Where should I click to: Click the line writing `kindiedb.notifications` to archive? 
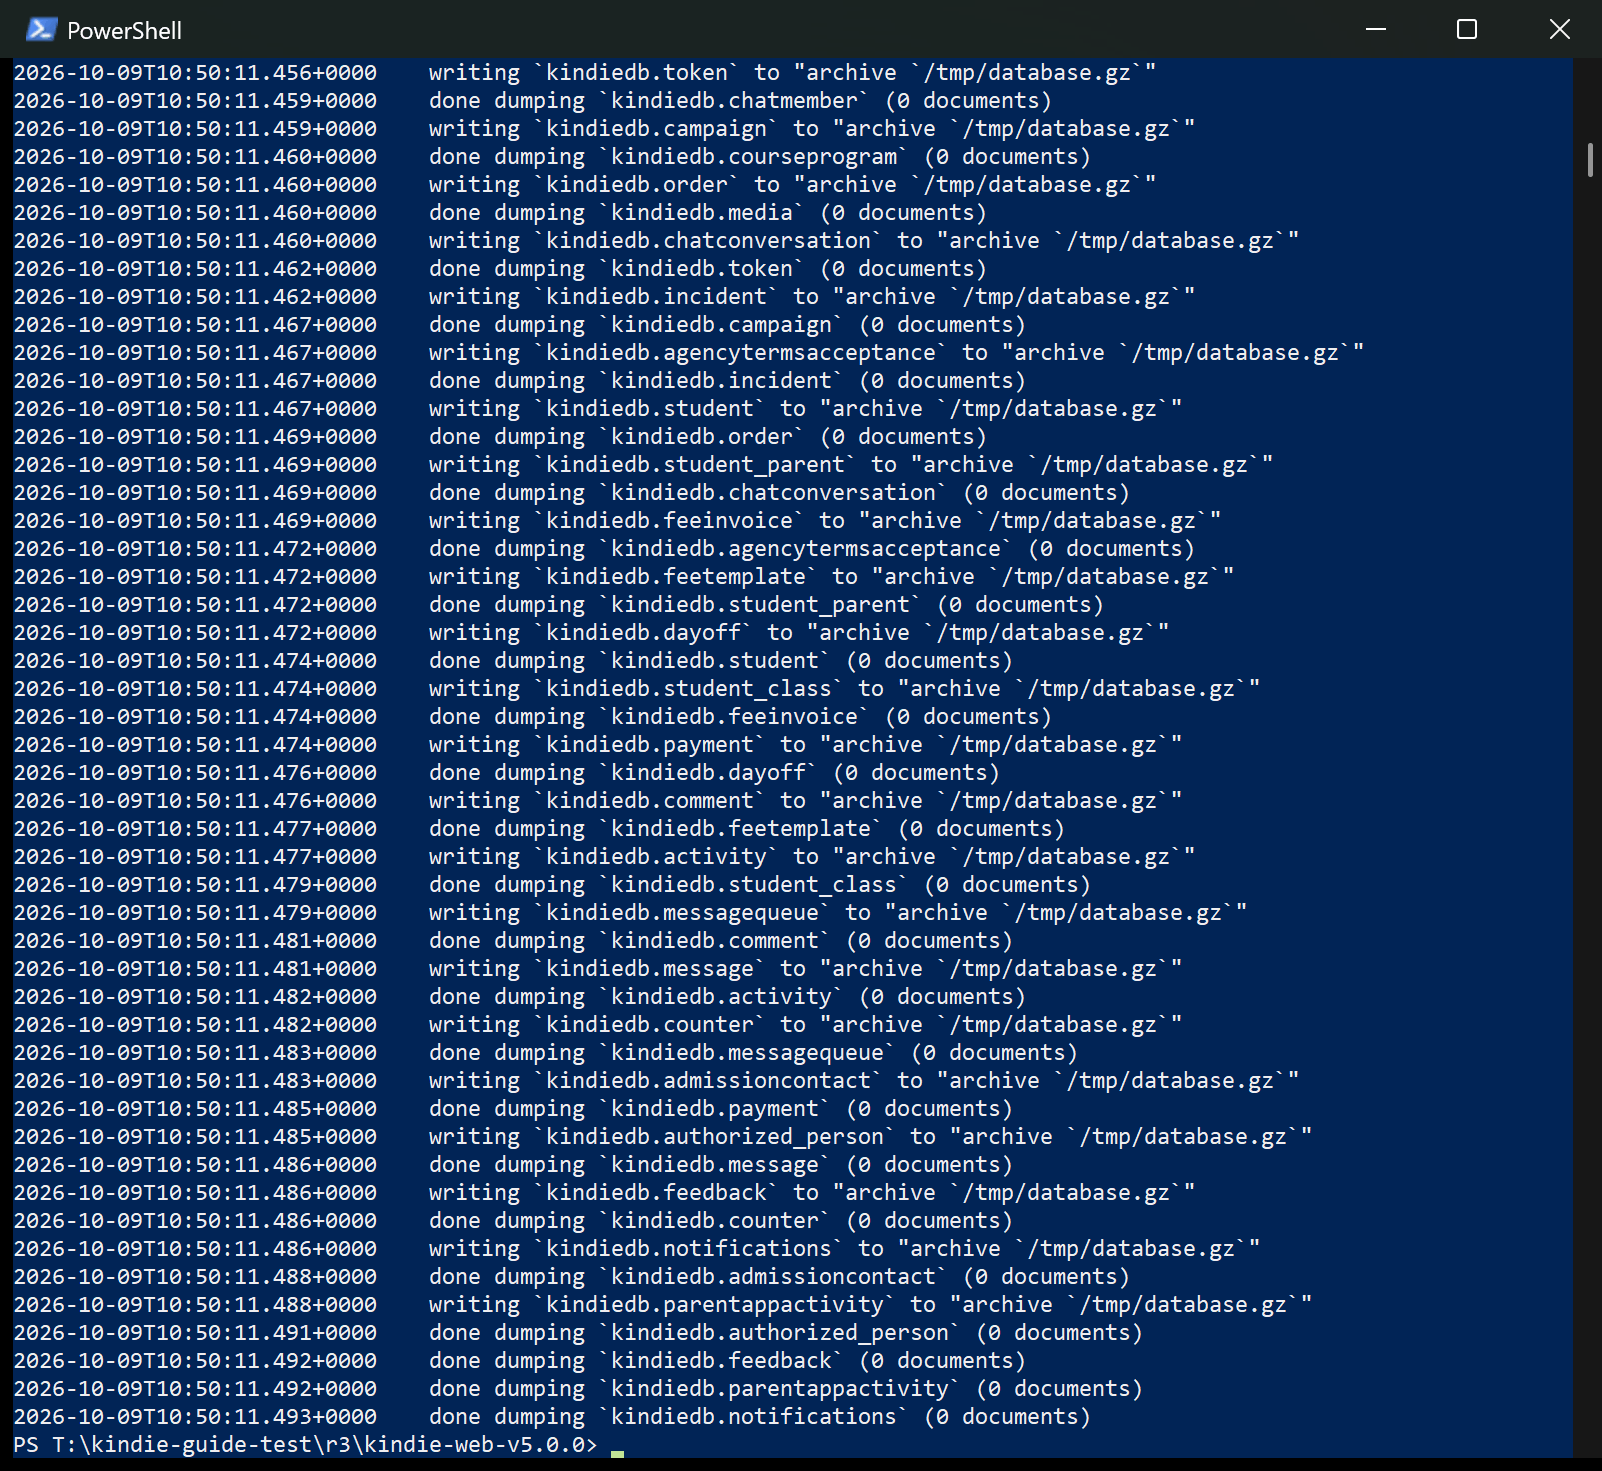point(637,1249)
